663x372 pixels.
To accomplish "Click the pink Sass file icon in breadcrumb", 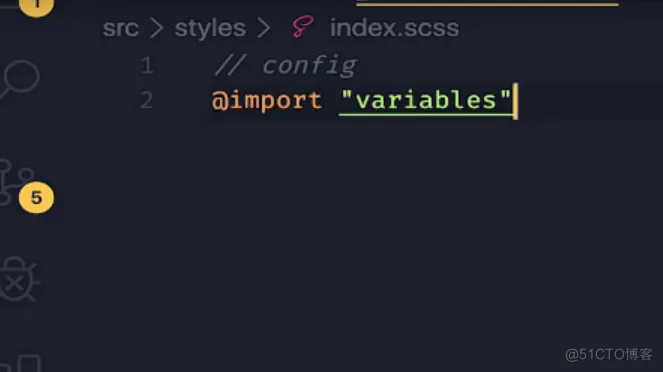I will (x=302, y=27).
